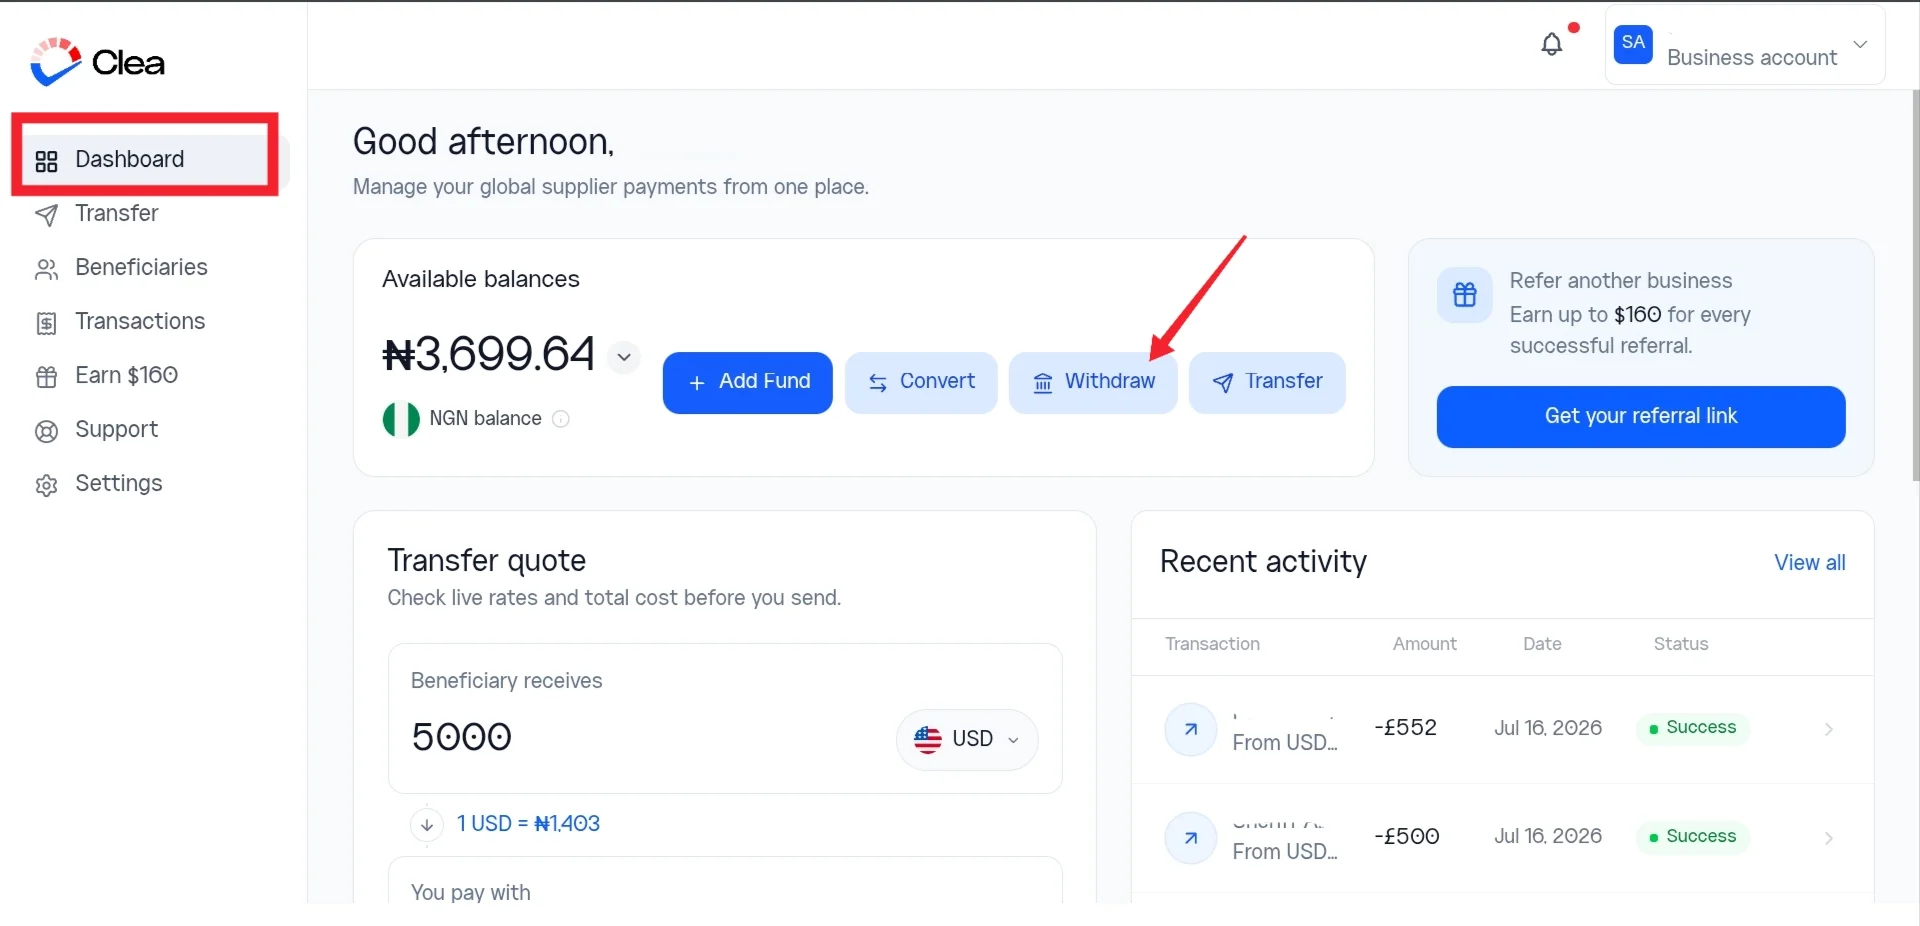Open the Support section

point(96,430)
